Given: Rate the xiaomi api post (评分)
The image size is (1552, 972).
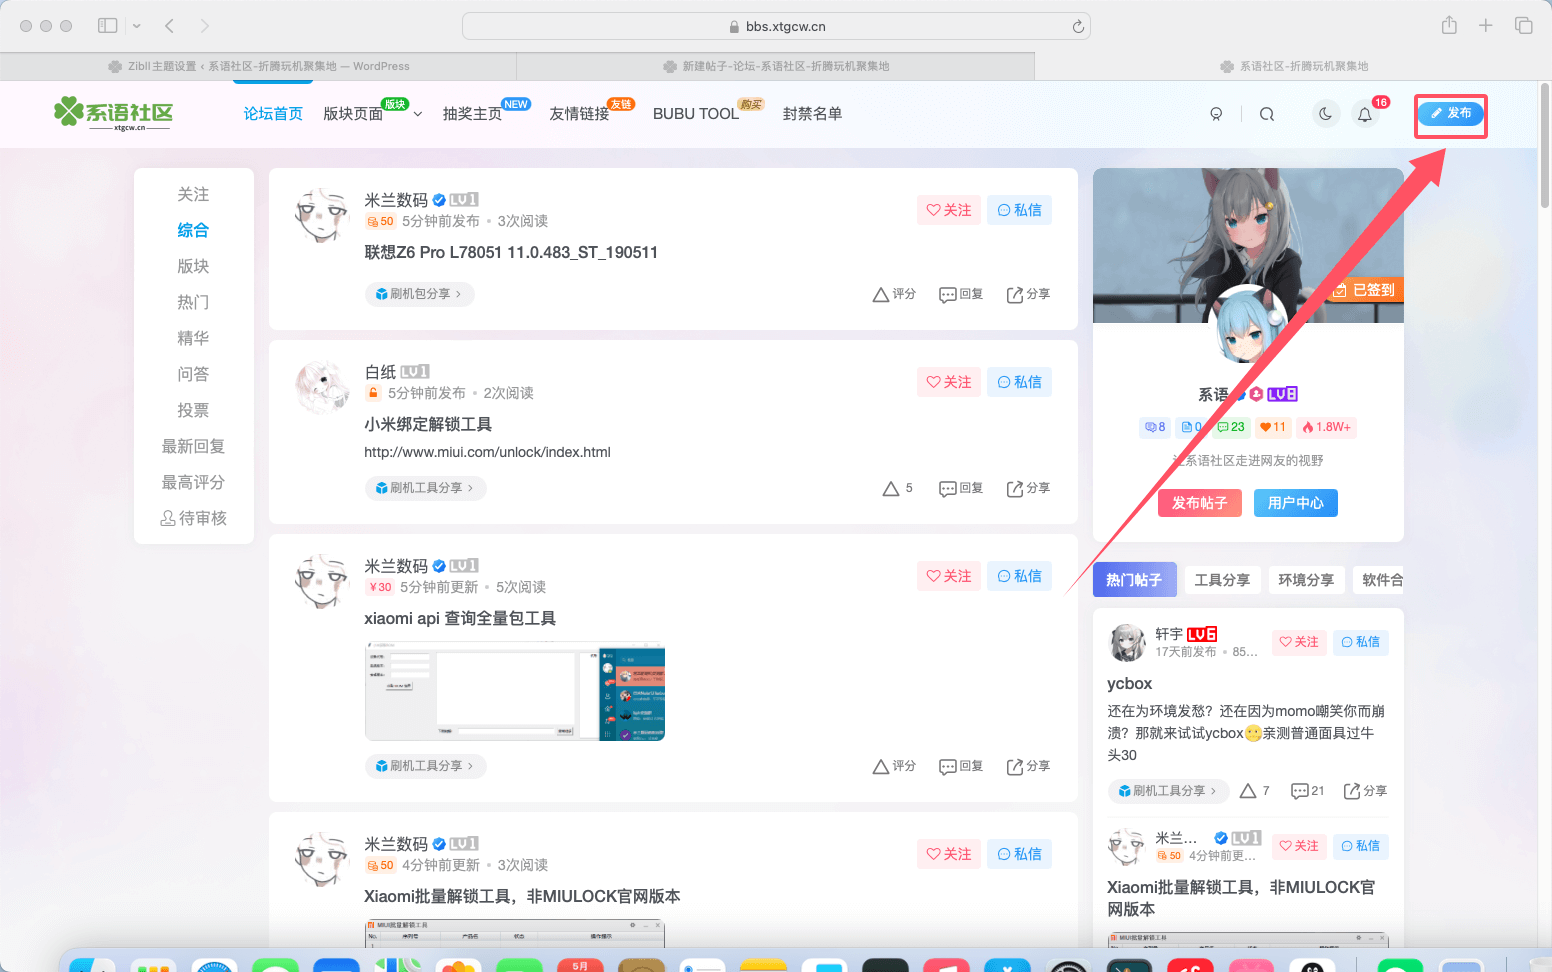Looking at the screenshot, I should click(894, 766).
